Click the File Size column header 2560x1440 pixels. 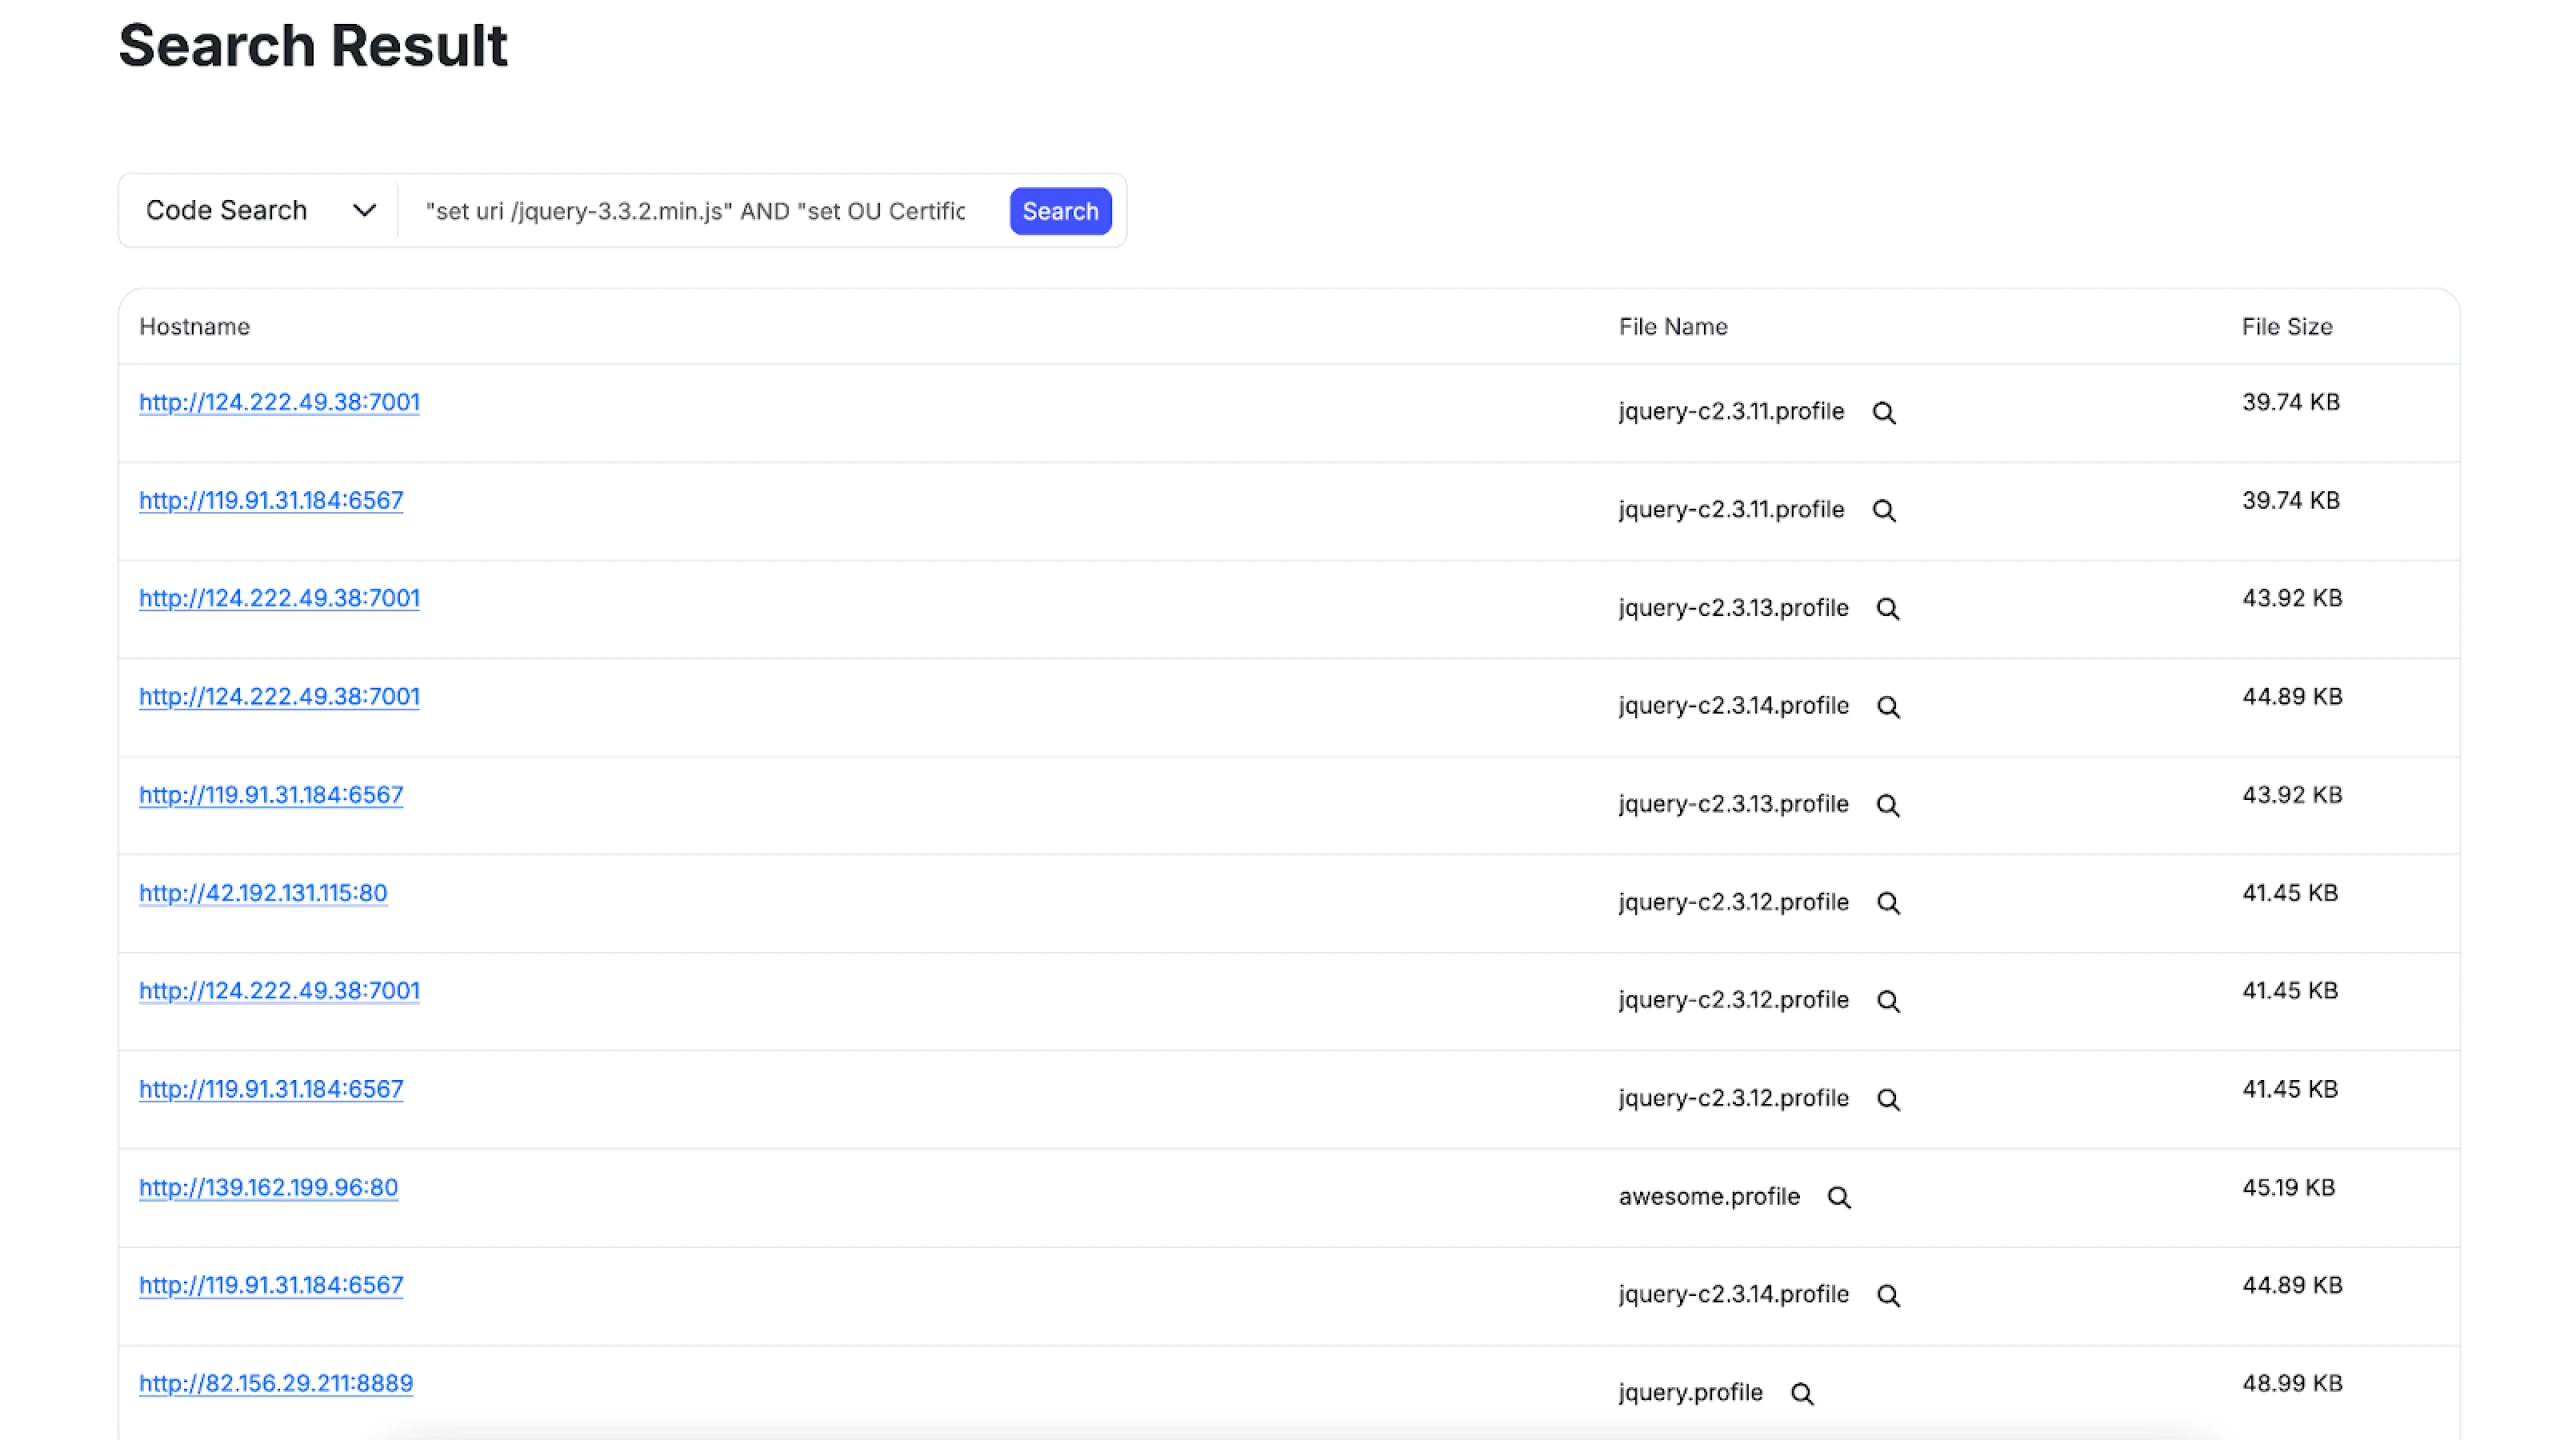point(2287,327)
